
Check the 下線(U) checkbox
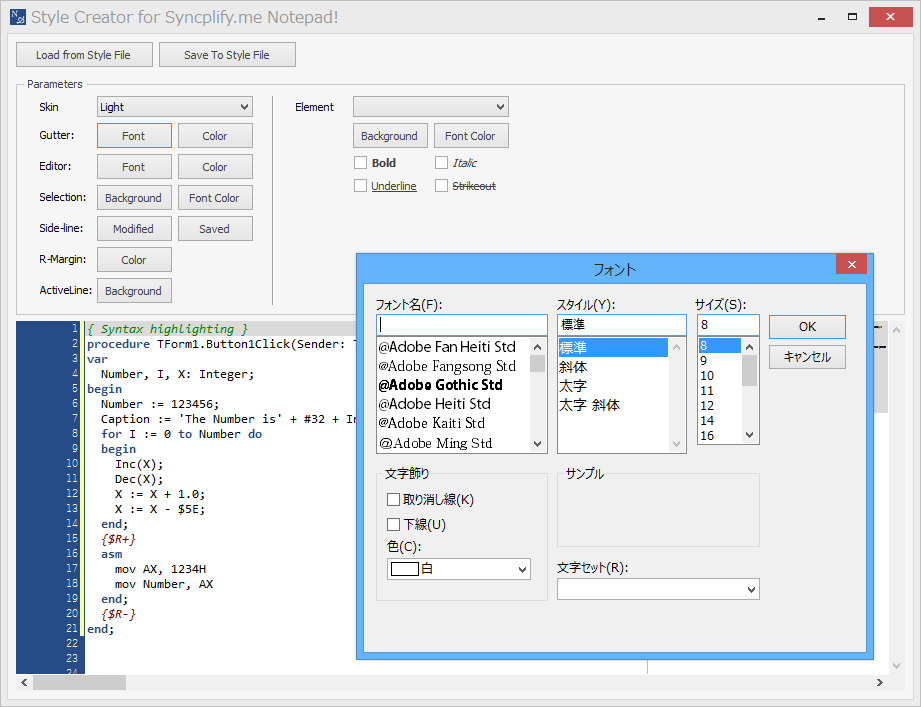click(394, 524)
